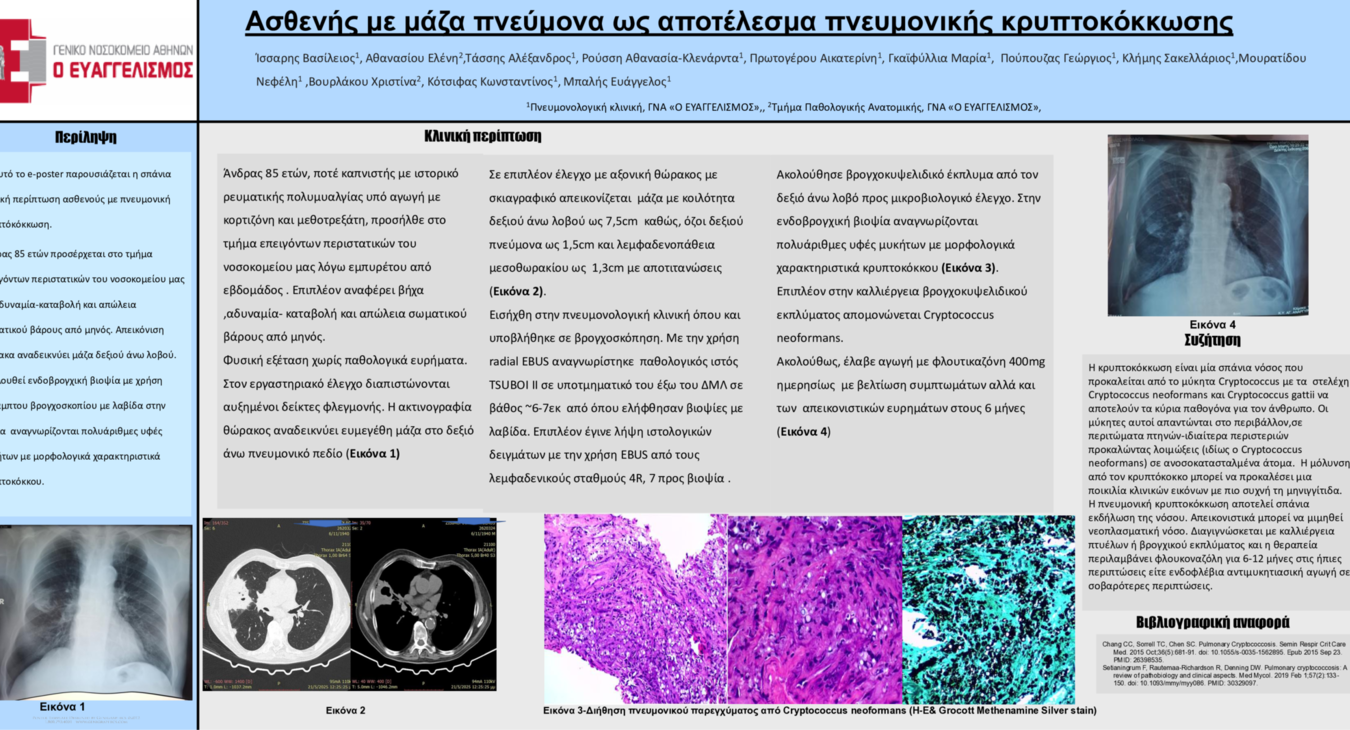Click the Βιβλιογραφική αναφορά heading

click(x=1212, y=622)
